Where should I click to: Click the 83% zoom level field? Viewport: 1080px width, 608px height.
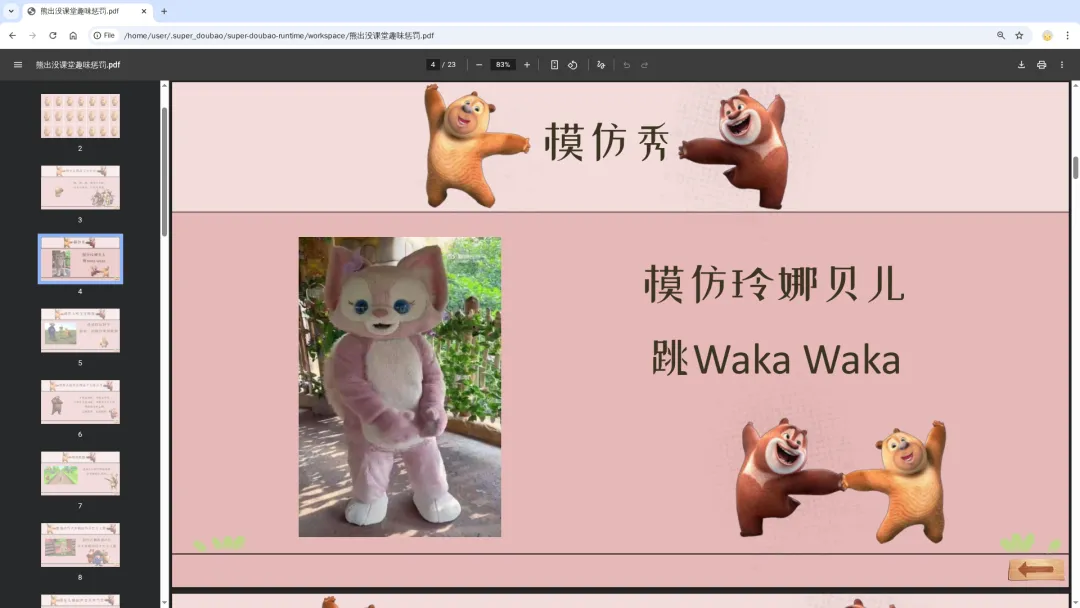(503, 65)
